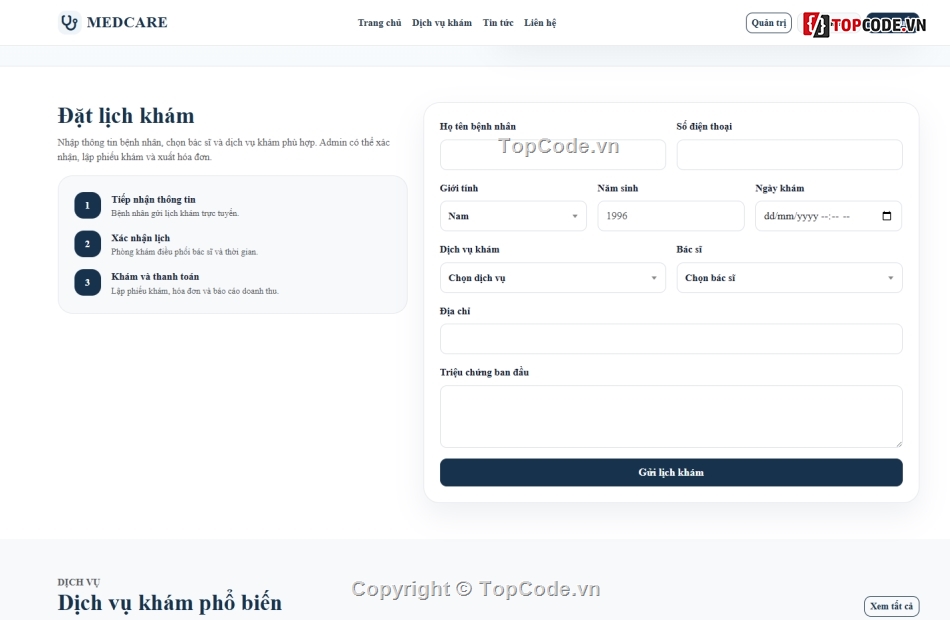Focus the Số điện thoại input field
The image size is (950, 620).
click(x=789, y=155)
